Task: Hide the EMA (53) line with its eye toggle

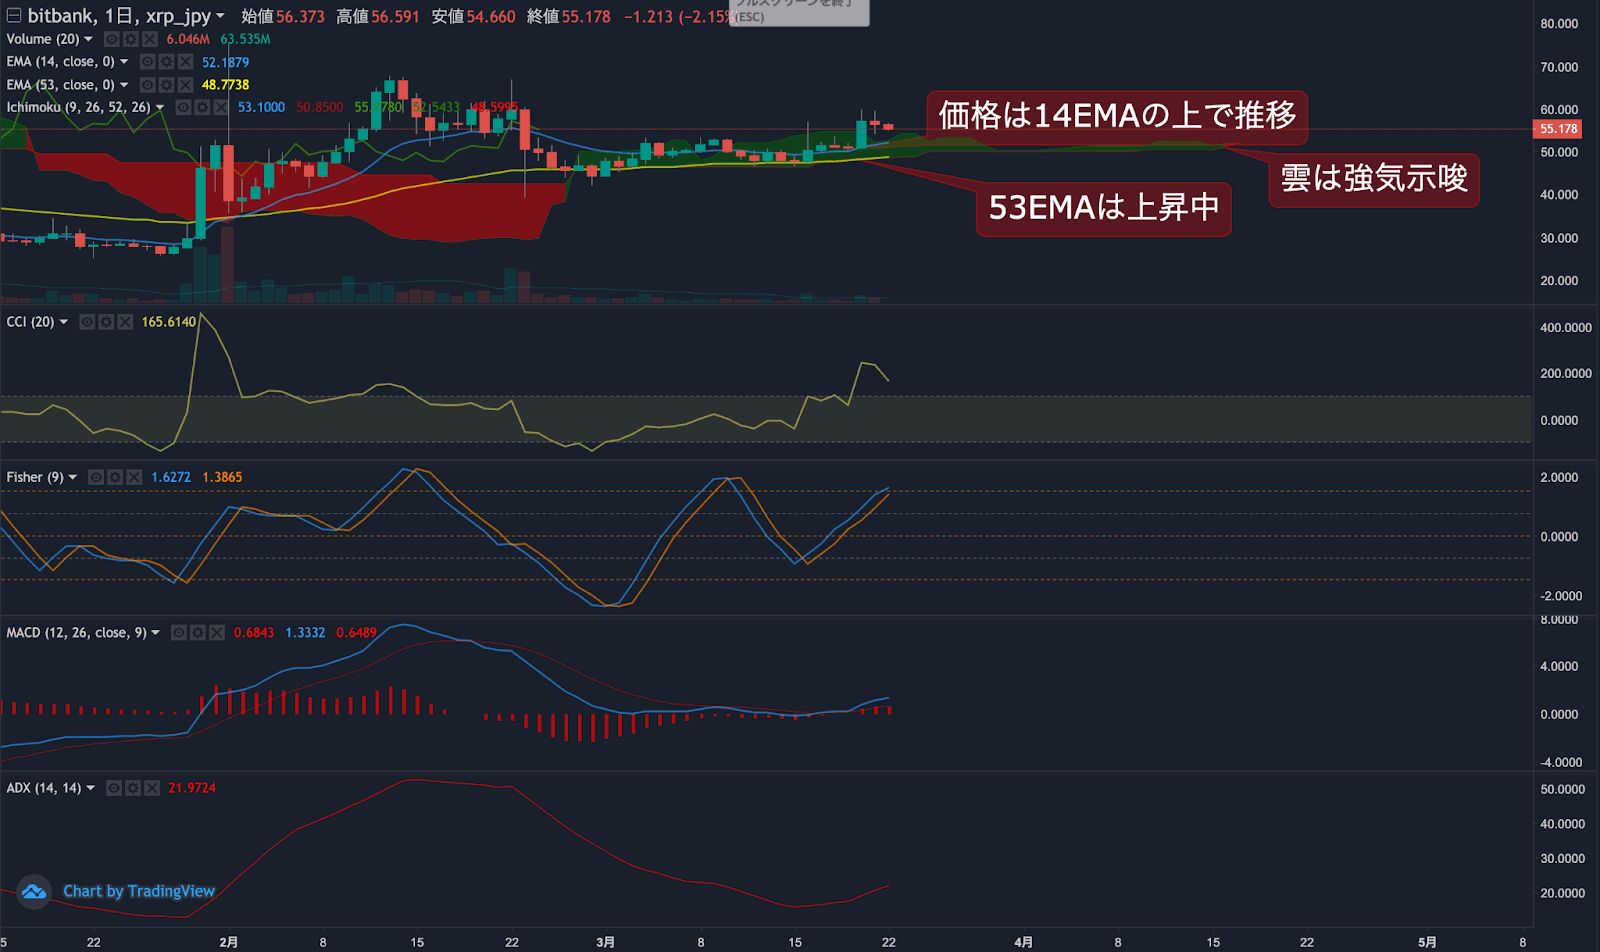Action: click(146, 85)
